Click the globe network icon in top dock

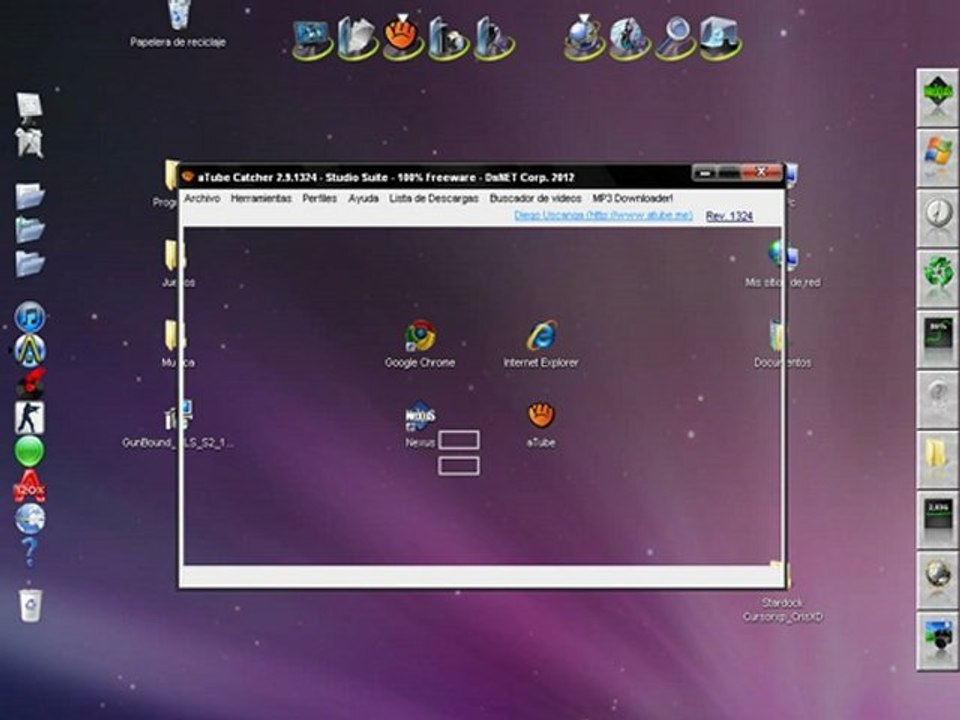583,38
